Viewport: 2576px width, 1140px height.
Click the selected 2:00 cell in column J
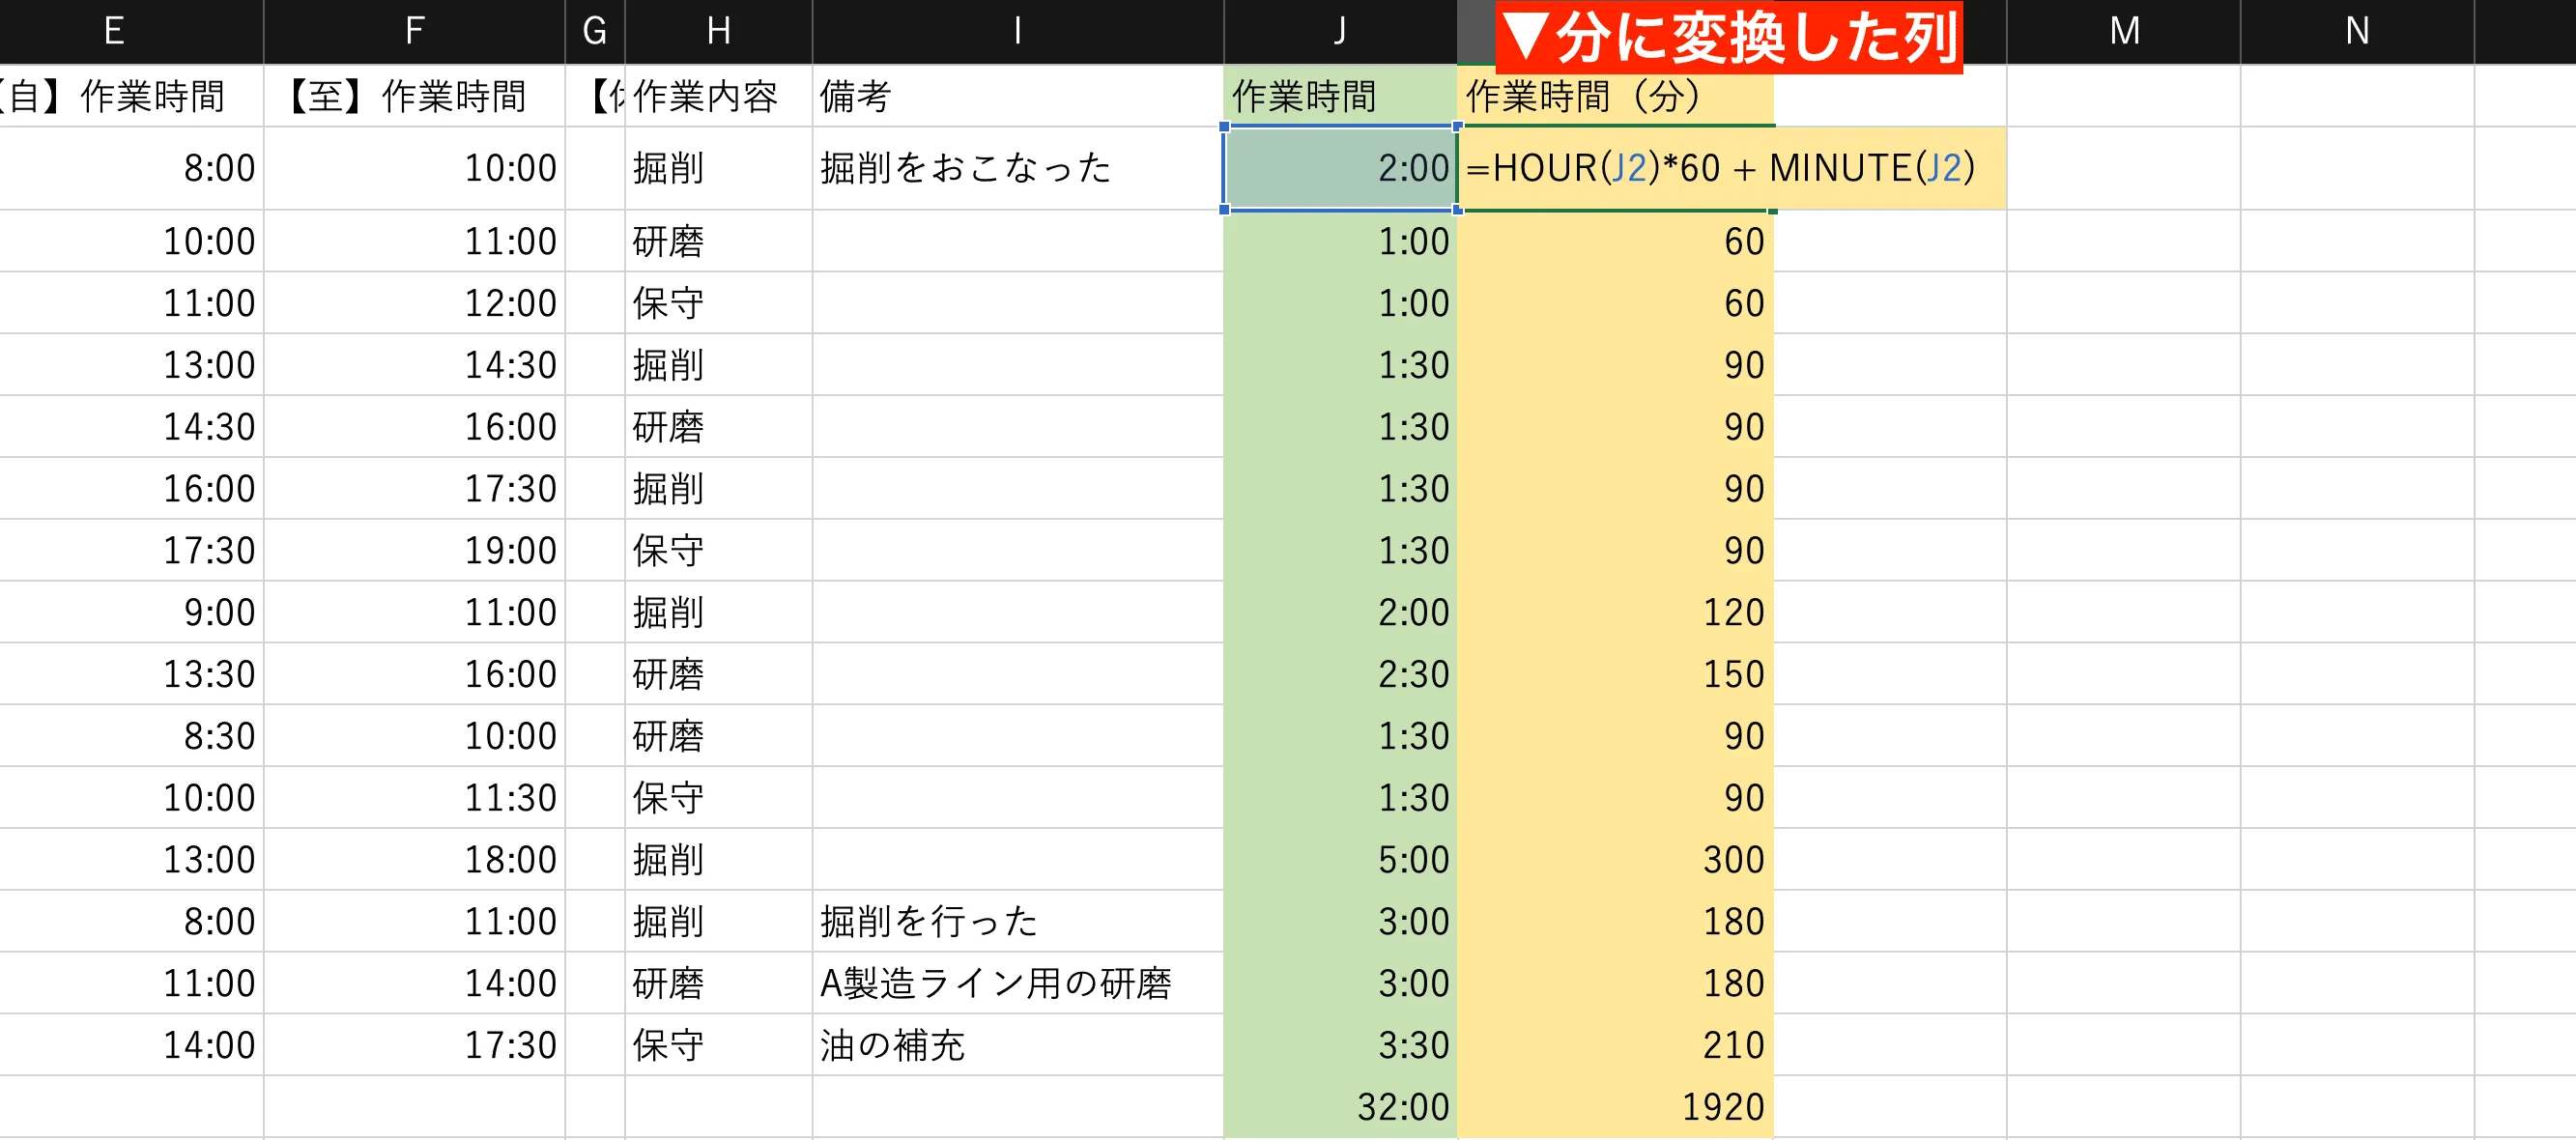(1340, 168)
